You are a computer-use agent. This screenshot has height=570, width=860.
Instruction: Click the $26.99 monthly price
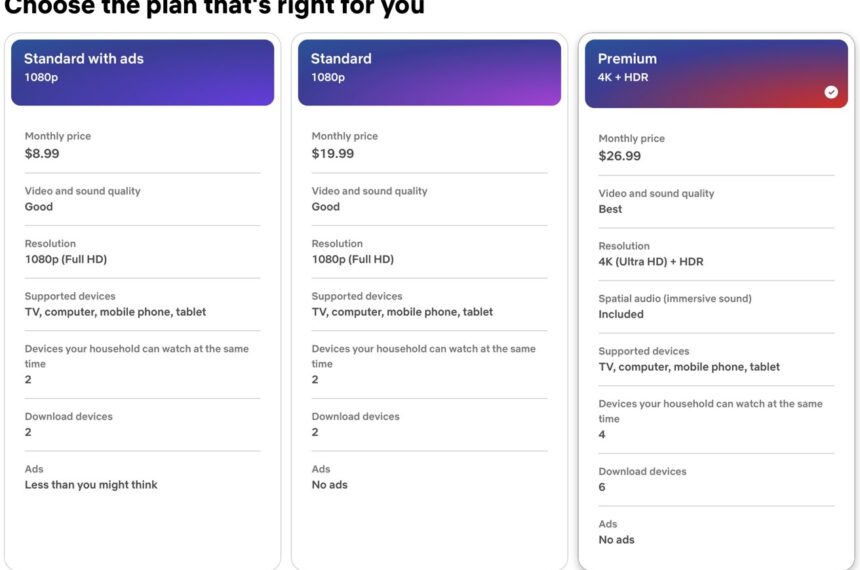pyautogui.click(x=620, y=156)
